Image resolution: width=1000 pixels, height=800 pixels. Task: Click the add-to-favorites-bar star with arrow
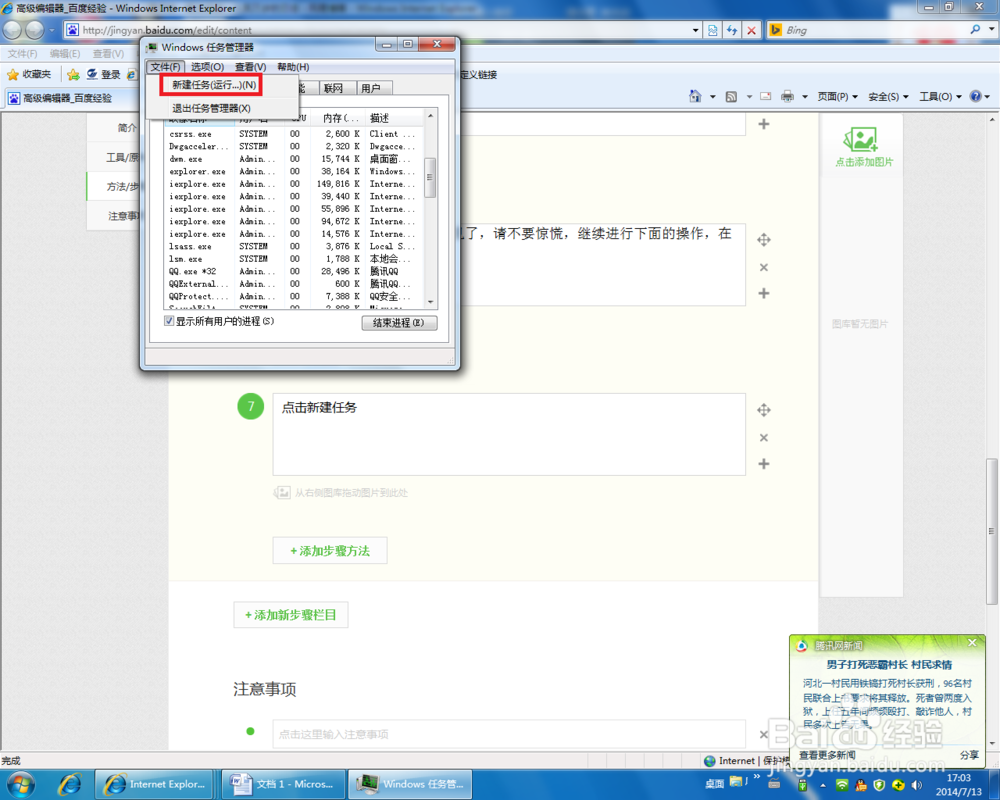point(73,75)
